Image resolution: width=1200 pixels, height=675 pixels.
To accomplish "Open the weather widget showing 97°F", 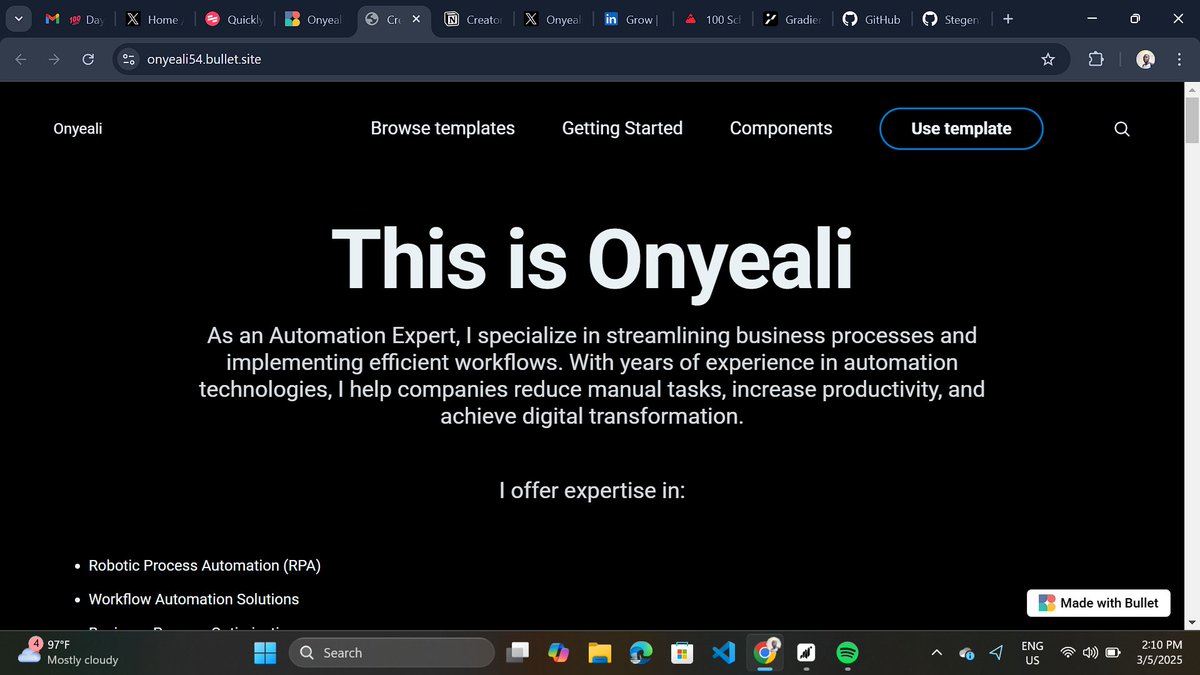I will click(70, 652).
